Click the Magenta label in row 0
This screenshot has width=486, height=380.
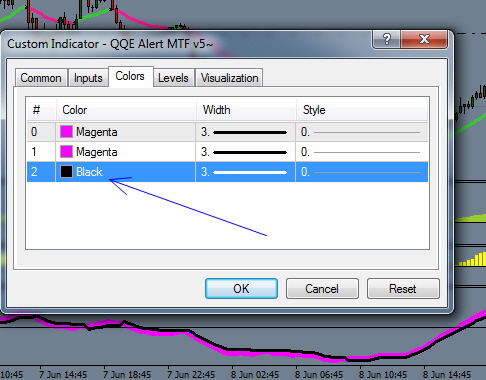tap(97, 132)
